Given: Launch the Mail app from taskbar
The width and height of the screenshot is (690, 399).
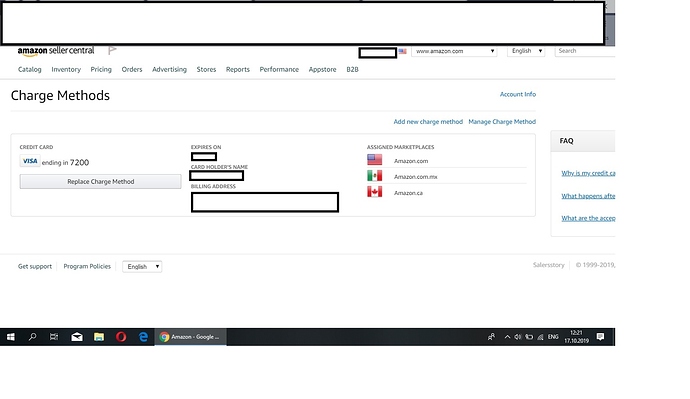Looking at the screenshot, I should (77, 337).
